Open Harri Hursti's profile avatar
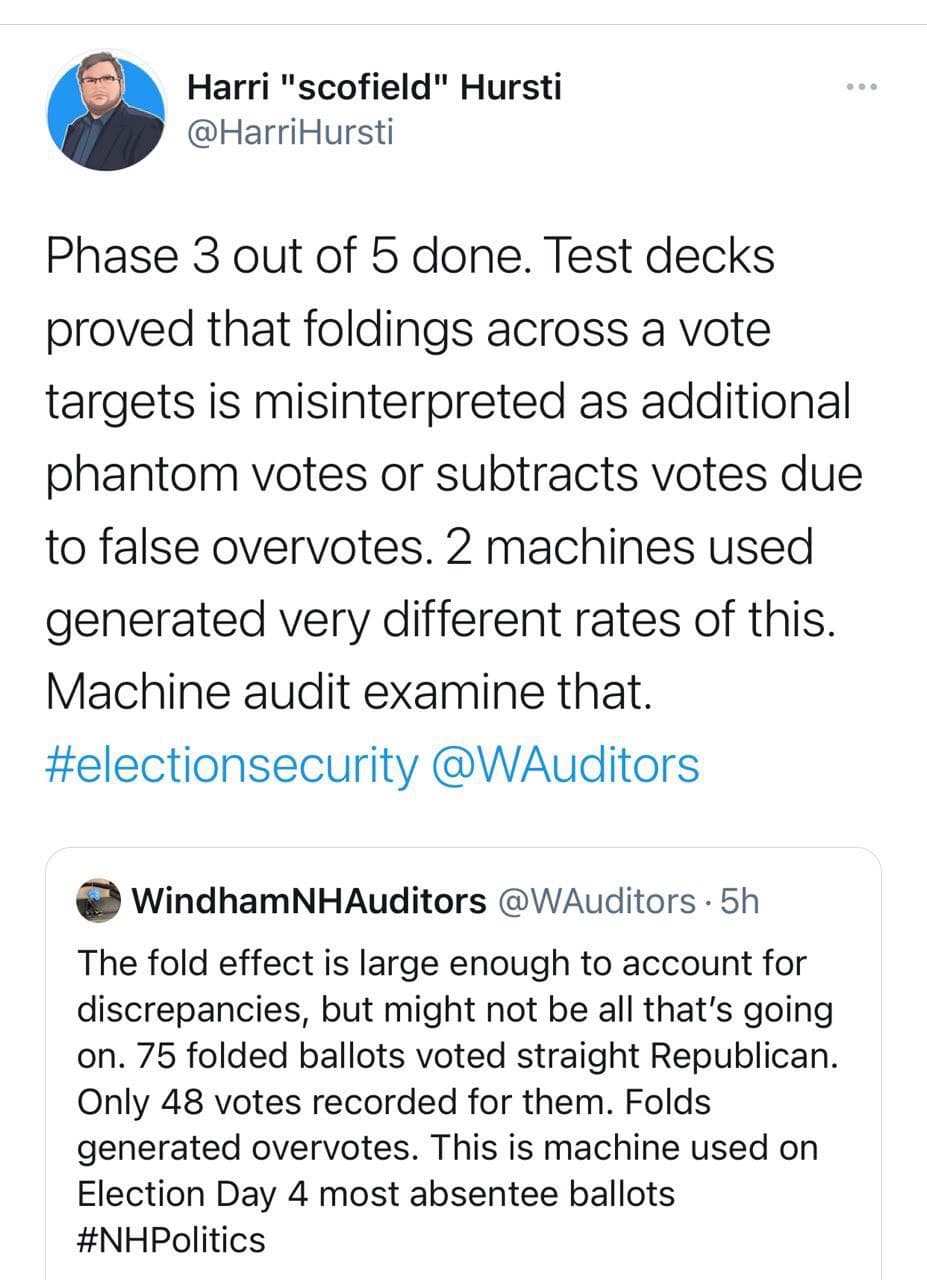927x1280 pixels. pyautogui.click(x=107, y=111)
